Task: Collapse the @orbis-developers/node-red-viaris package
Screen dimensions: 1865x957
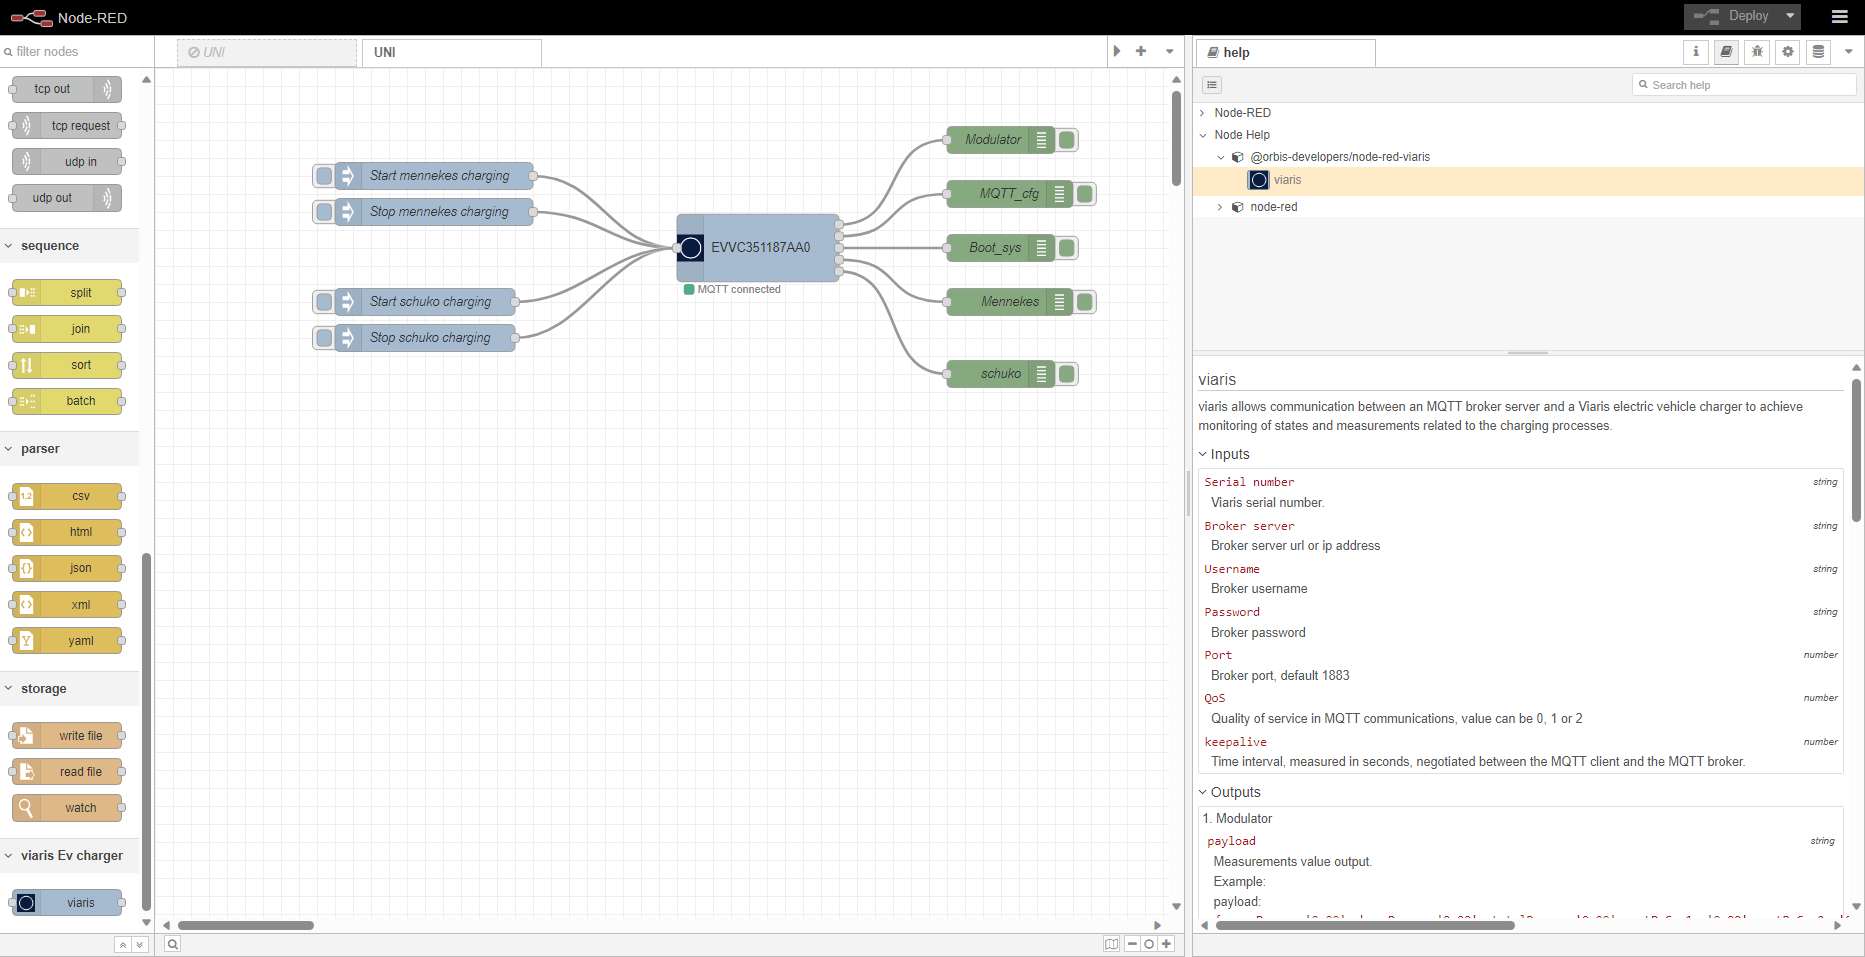Action: (x=1221, y=157)
